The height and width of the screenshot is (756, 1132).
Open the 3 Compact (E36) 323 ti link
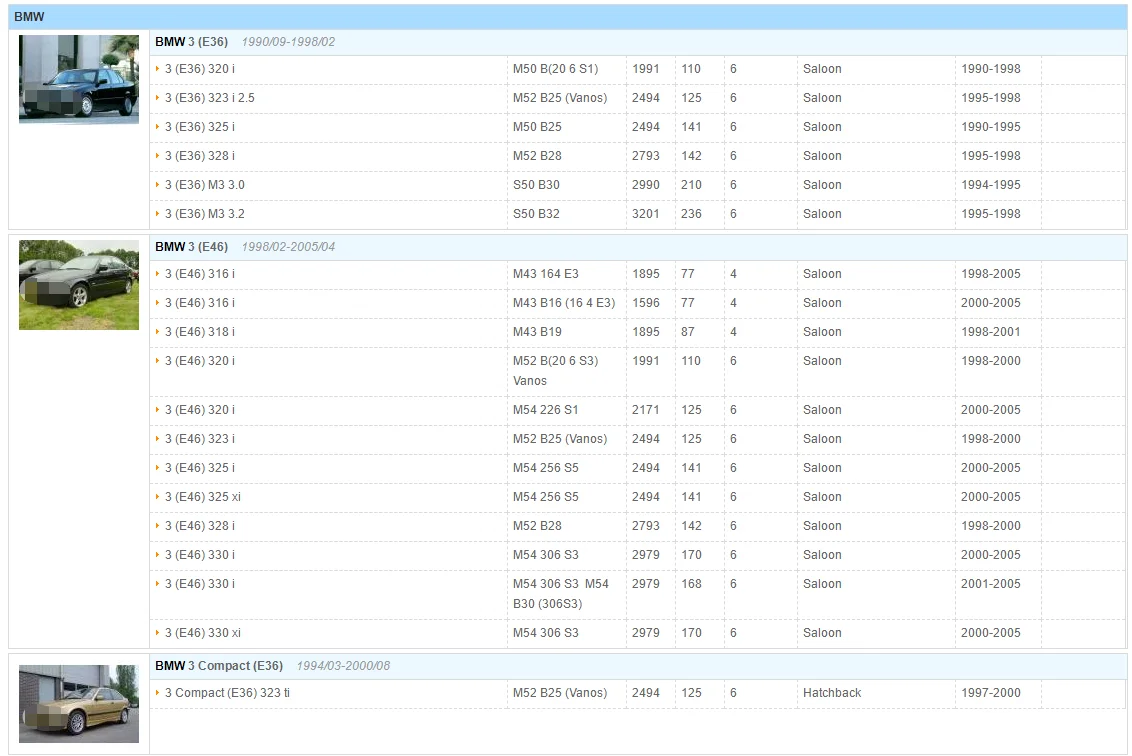[x=227, y=693]
